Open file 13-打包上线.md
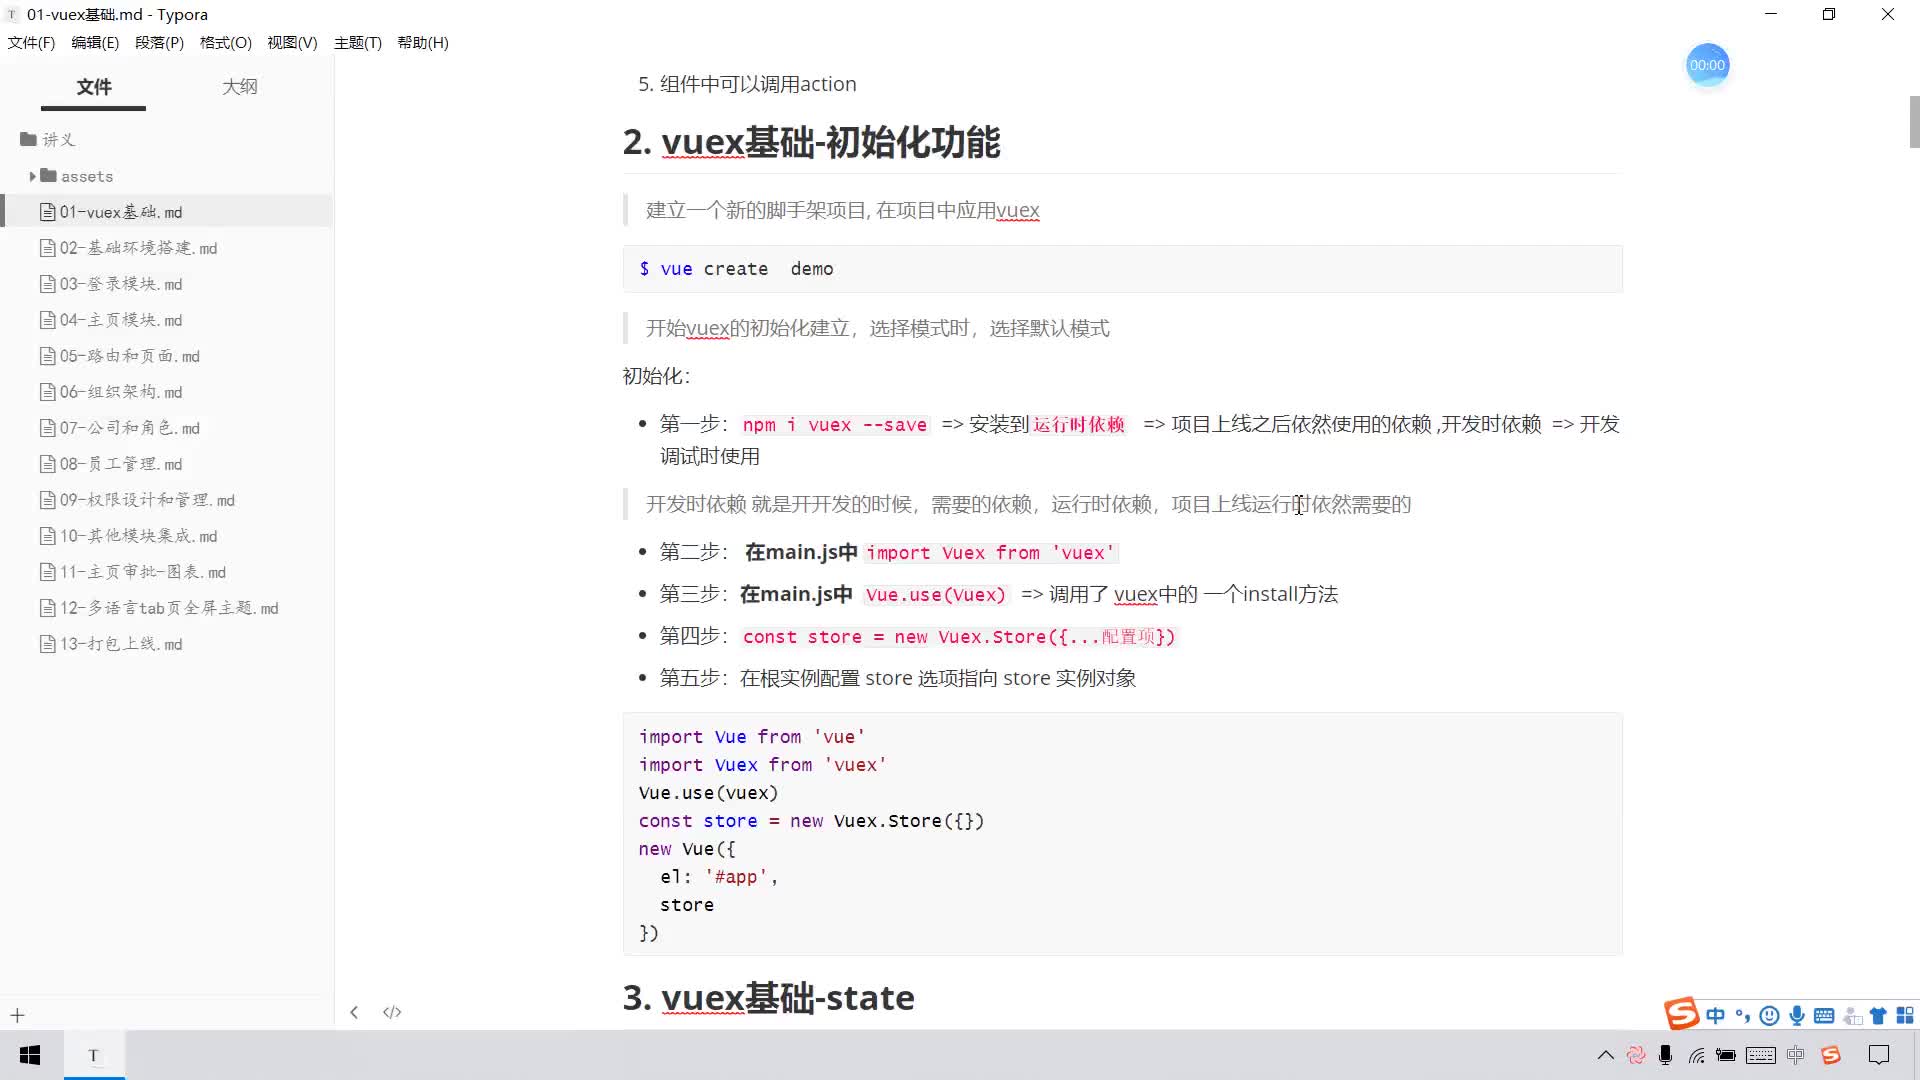The image size is (1920, 1080). click(168, 644)
